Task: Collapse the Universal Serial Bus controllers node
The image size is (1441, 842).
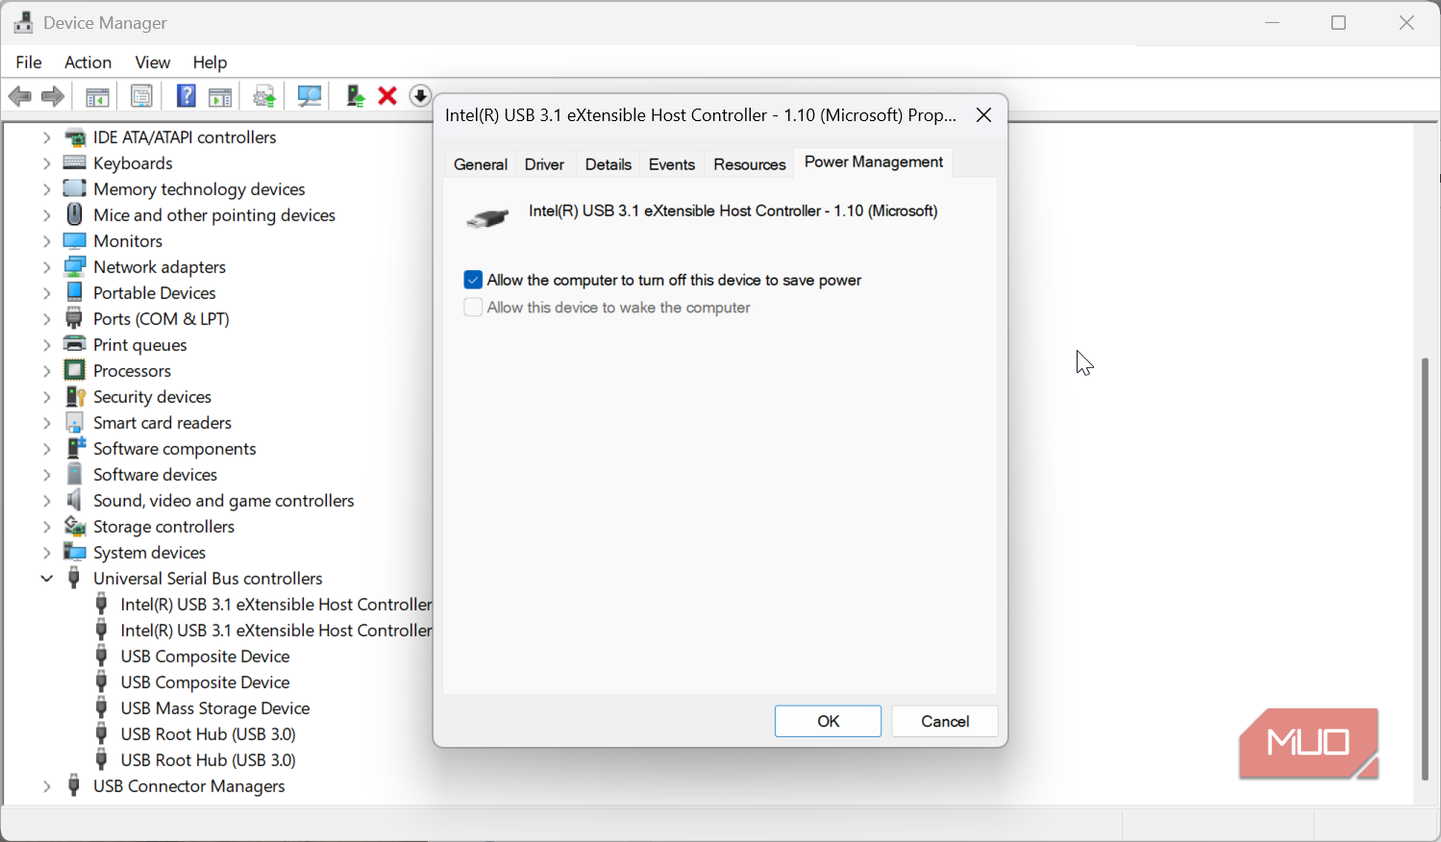Action: (x=46, y=578)
